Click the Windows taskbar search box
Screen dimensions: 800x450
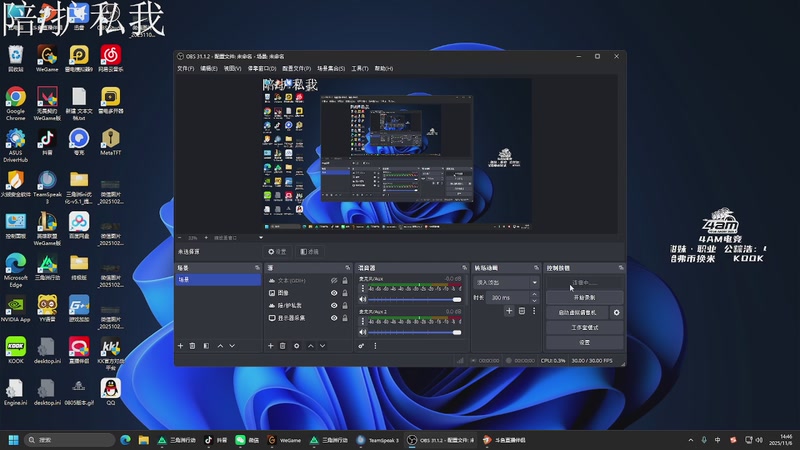coord(68,440)
